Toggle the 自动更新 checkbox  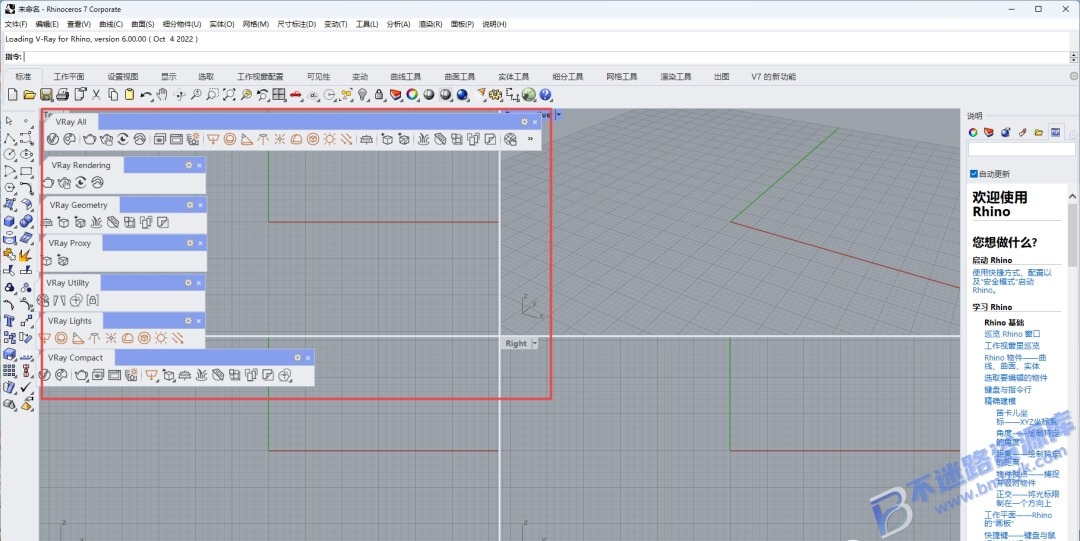[973, 174]
